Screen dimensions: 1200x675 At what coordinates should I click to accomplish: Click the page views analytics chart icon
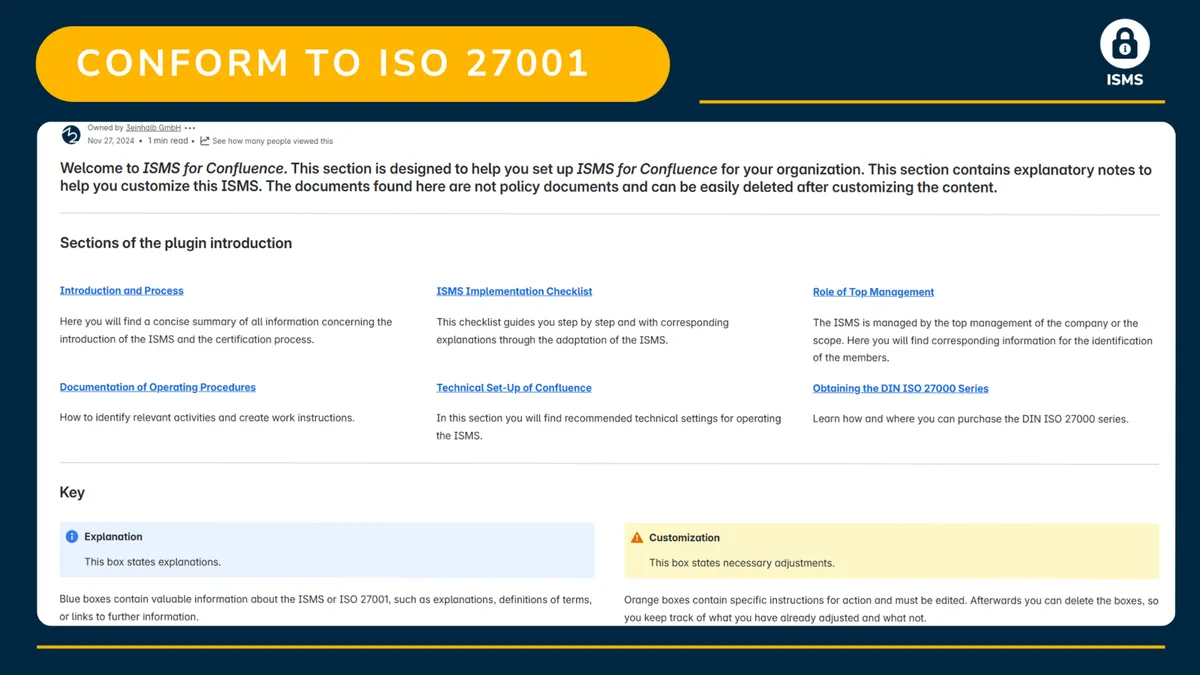click(x=205, y=141)
